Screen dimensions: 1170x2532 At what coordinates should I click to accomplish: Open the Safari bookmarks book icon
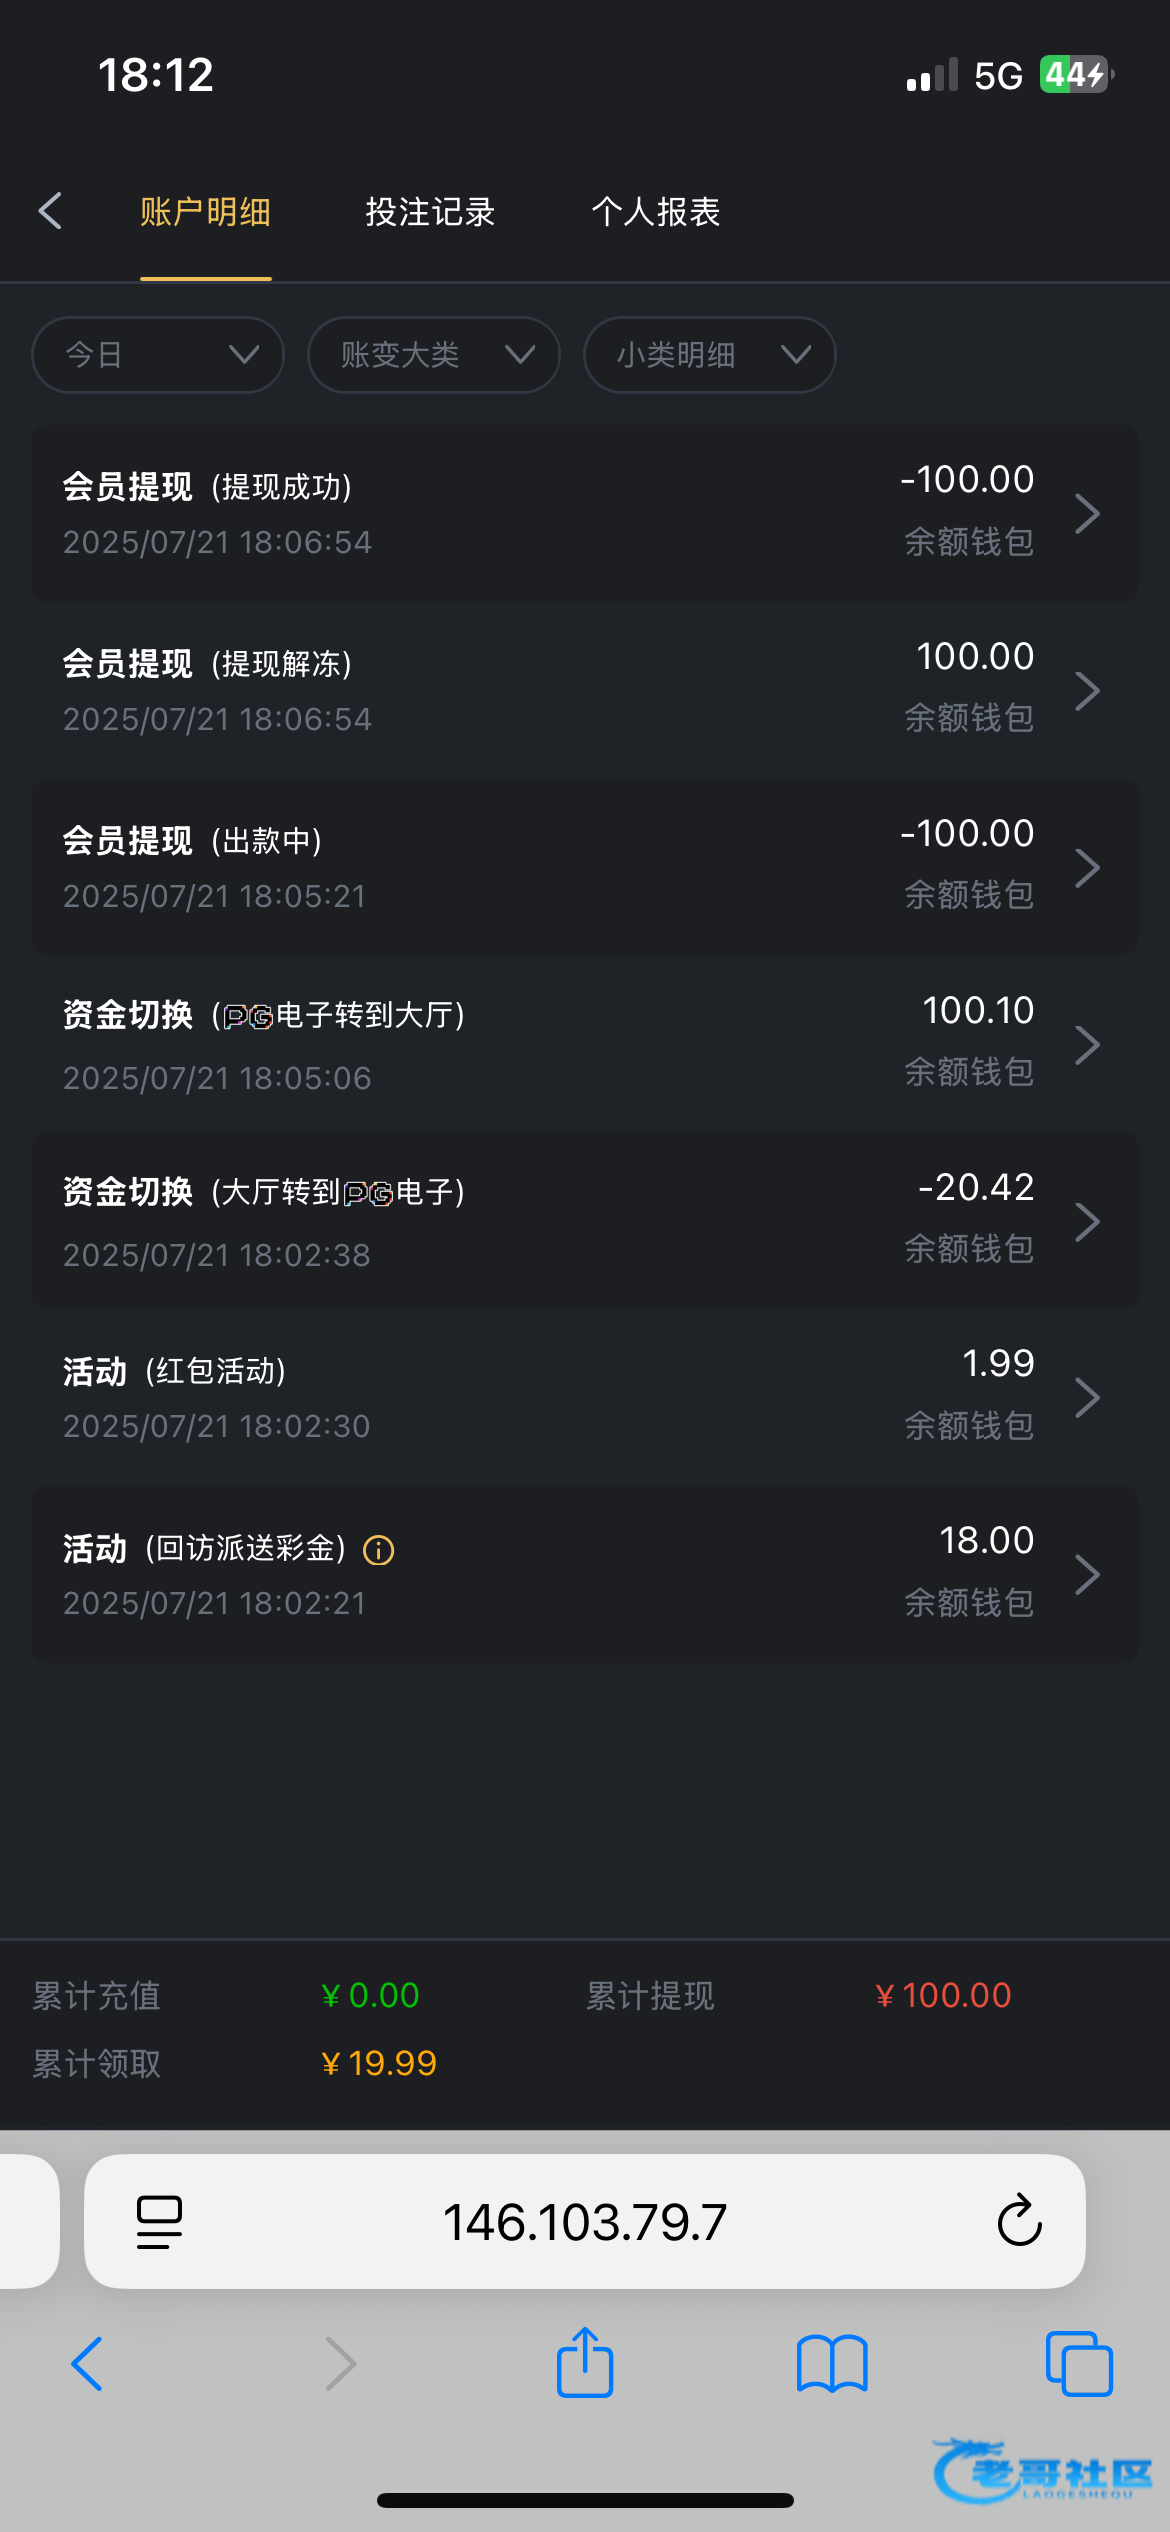click(x=832, y=2363)
